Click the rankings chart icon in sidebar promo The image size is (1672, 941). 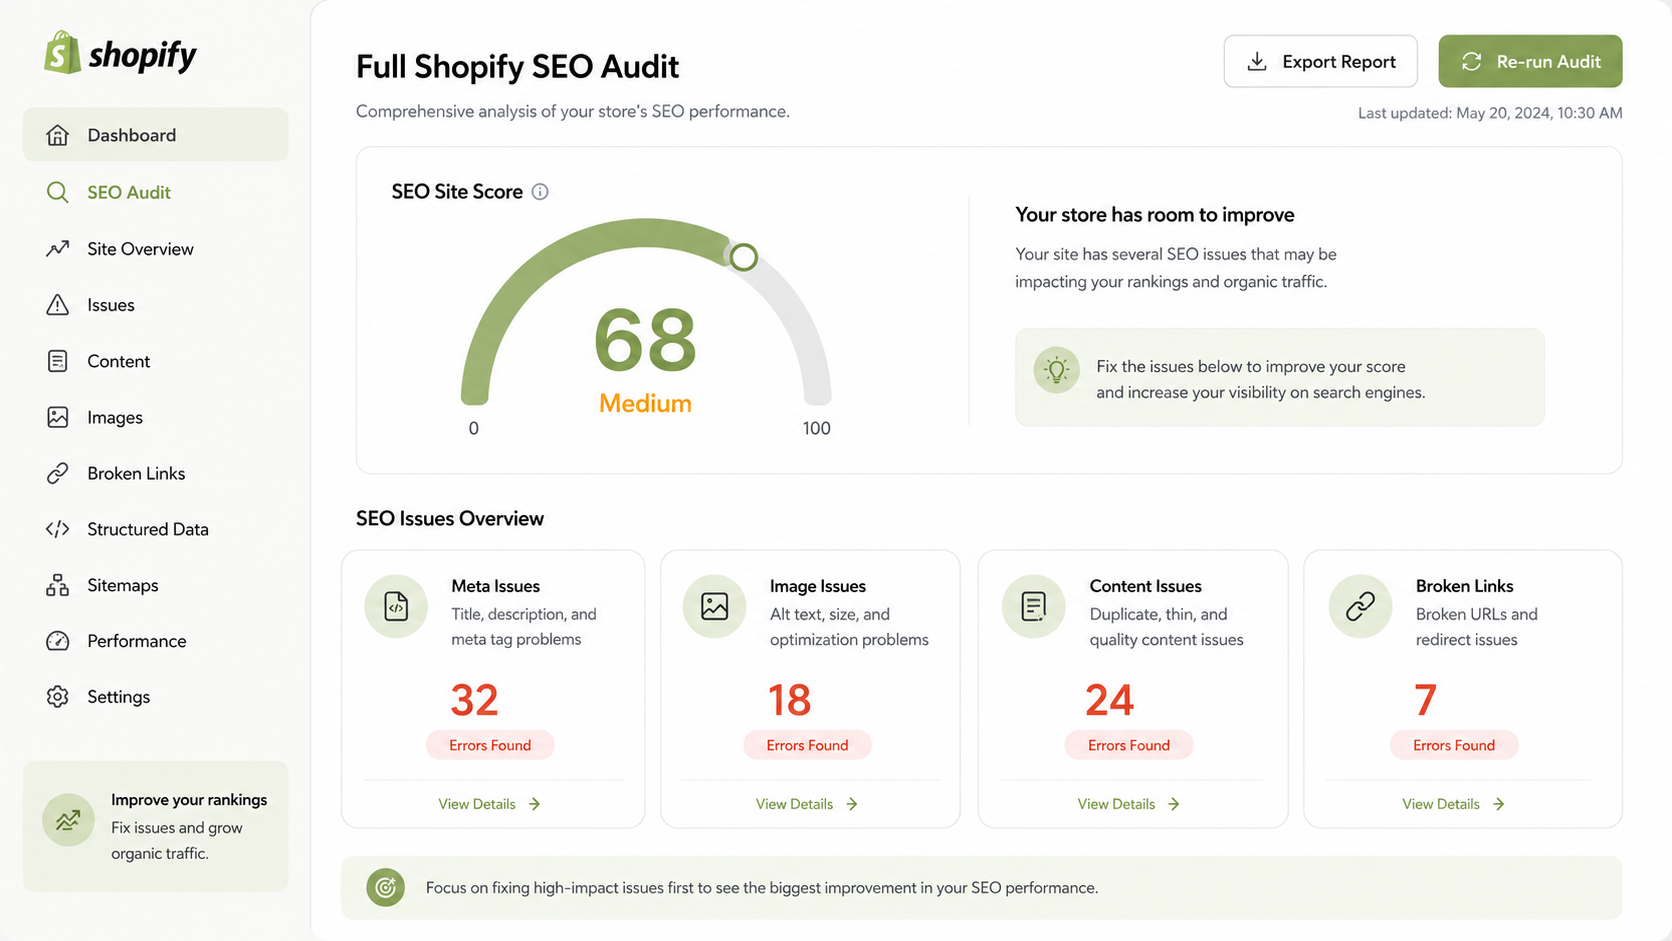click(x=68, y=821)
